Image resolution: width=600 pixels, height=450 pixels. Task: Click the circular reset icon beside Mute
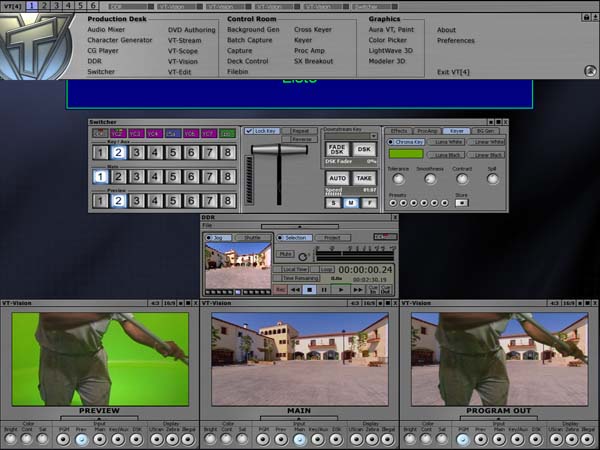click(303, 256)
